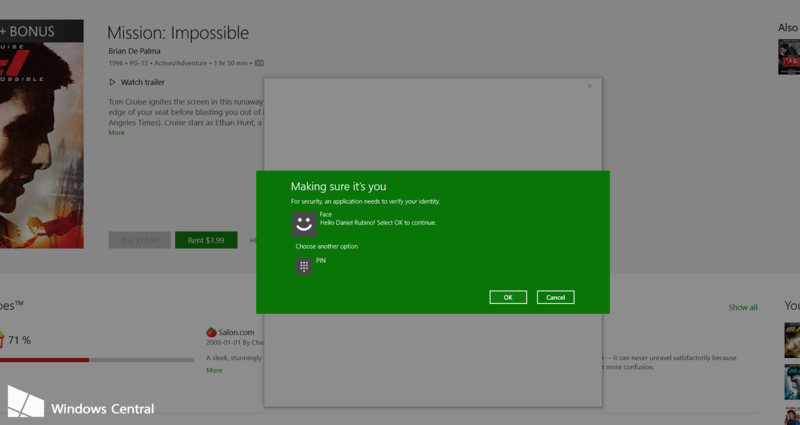Expand Salon.com review with More link
Viewport: 800px width, 425px height.
pyautogui.click(x=214, y=370)
